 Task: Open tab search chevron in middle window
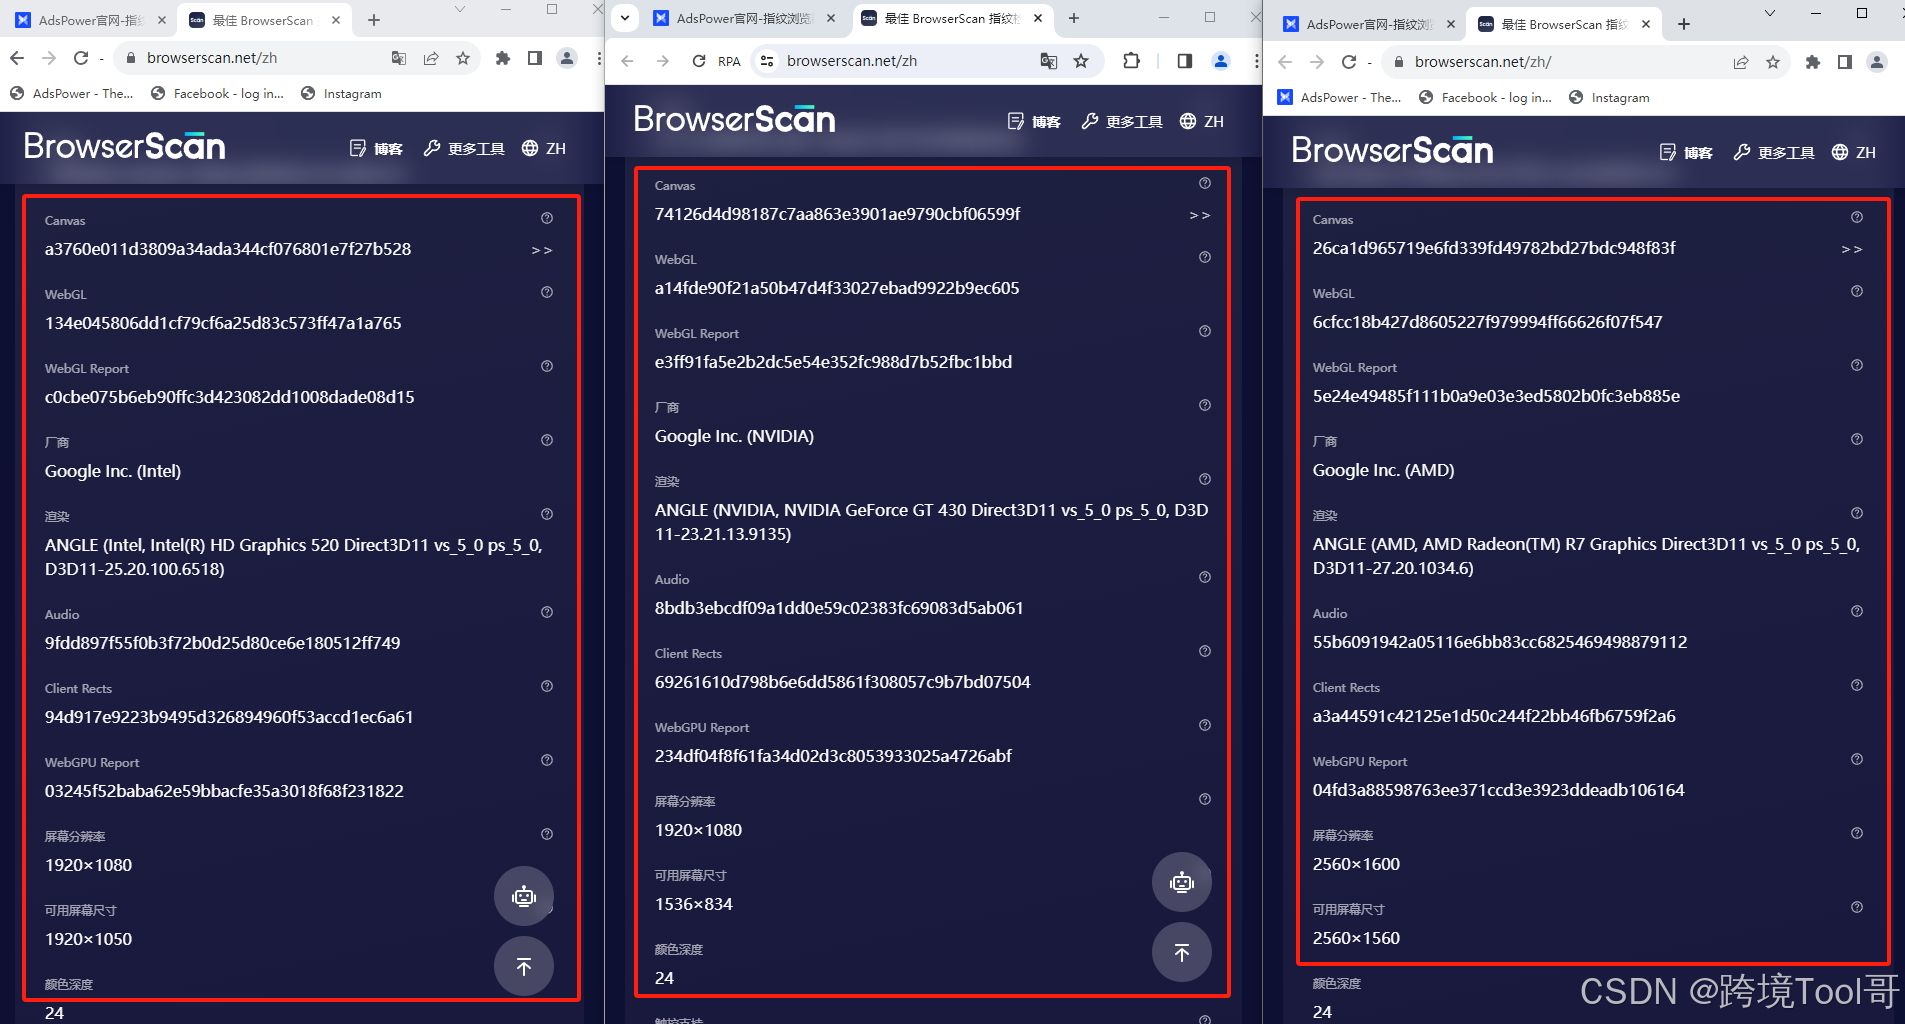click(625, 17)
